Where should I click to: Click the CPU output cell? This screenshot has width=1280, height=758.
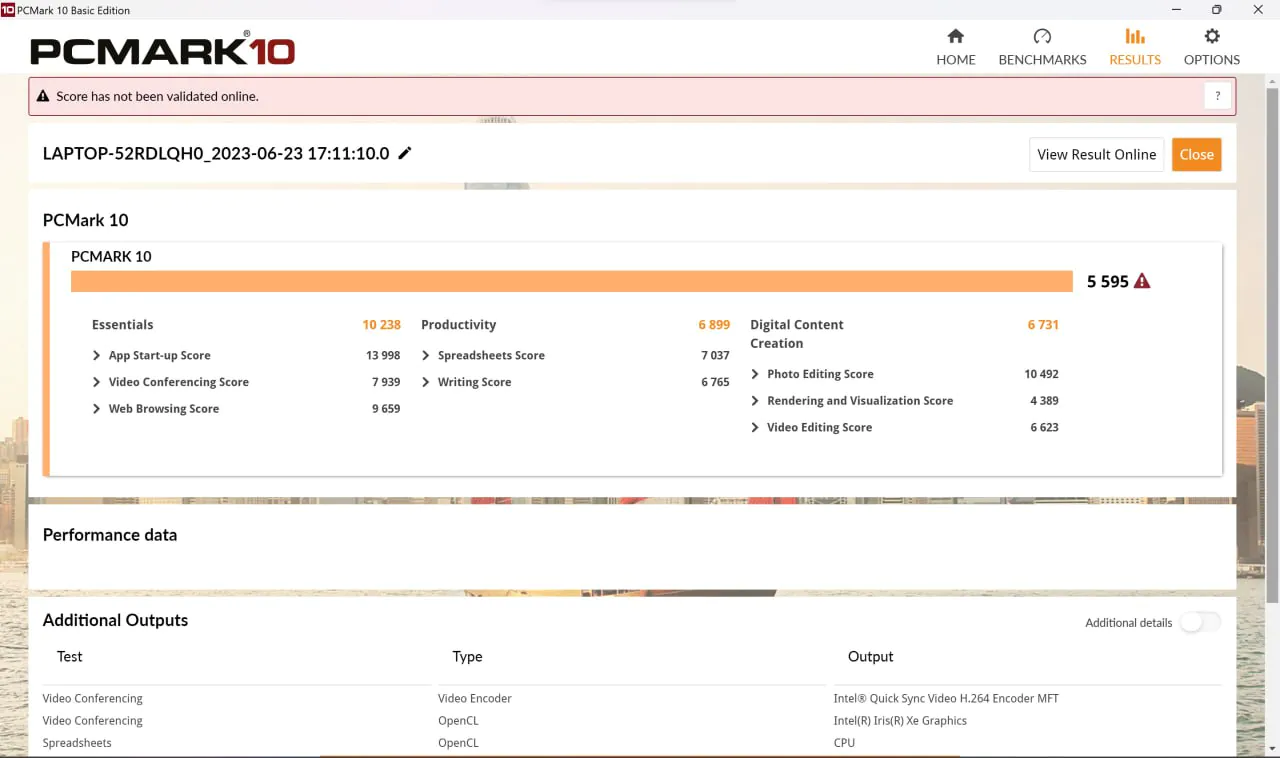844,743
